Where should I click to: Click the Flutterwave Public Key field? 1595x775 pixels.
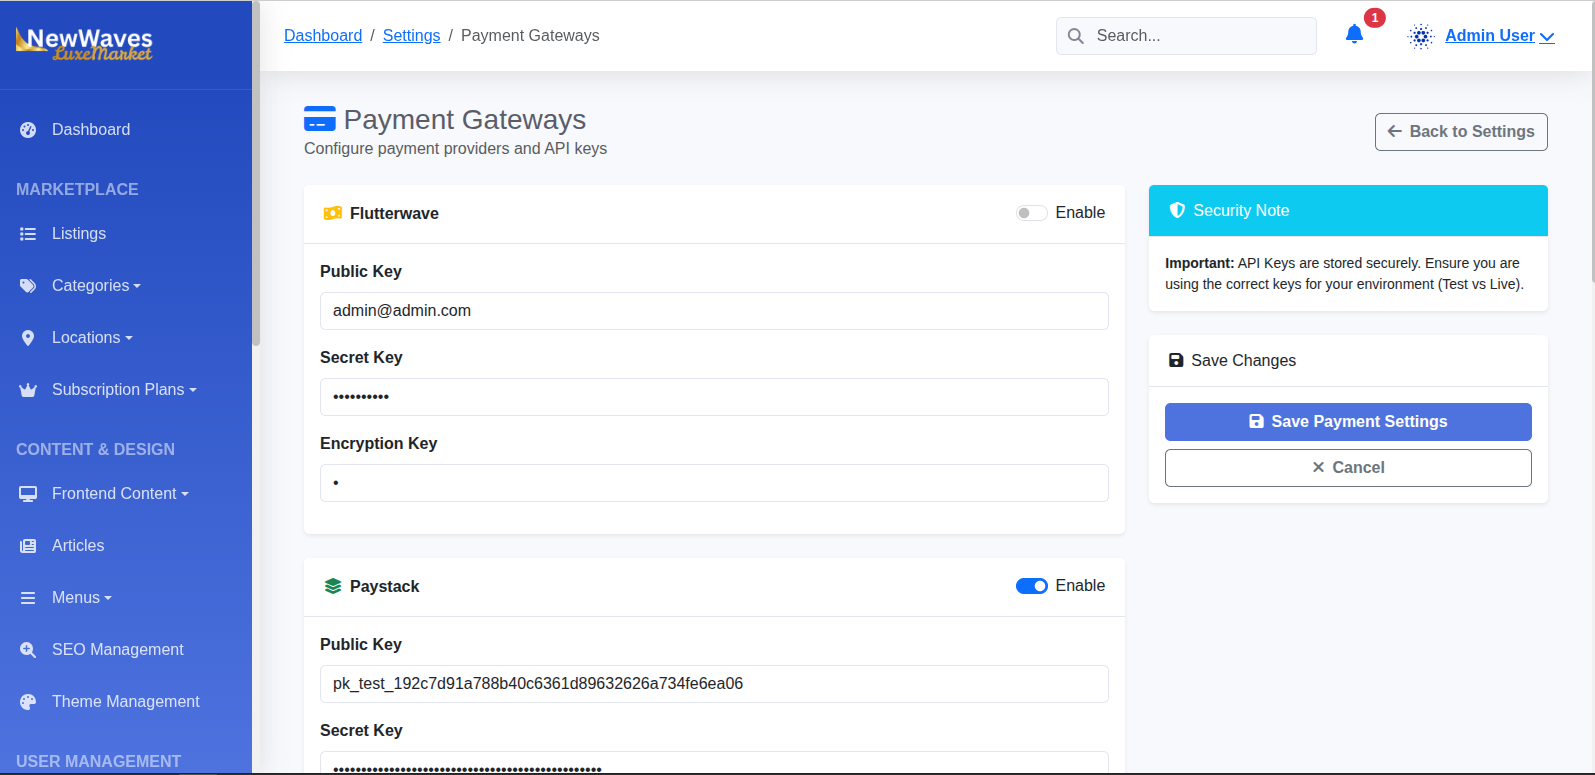714,311
